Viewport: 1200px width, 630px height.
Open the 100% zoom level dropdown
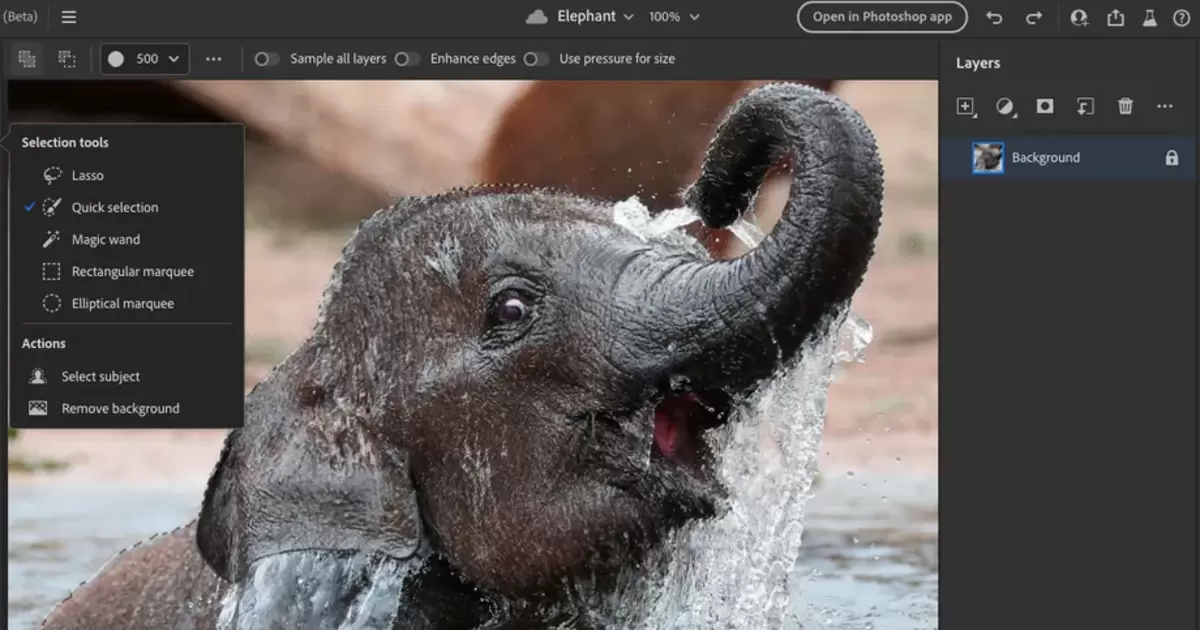[x=674, y=17]
